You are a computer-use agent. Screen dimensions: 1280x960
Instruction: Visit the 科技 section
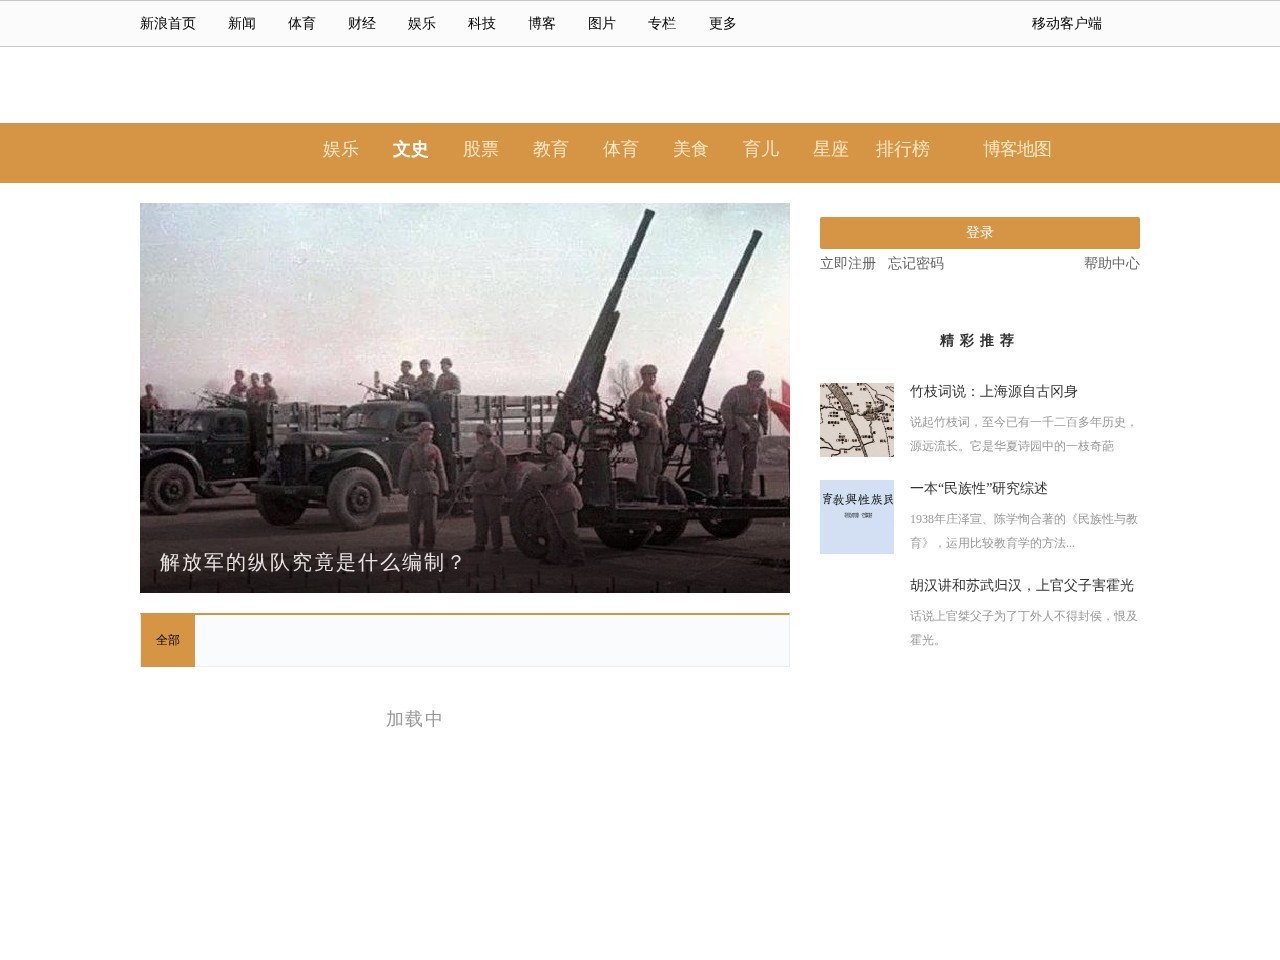pyautogui.click(x=480, y=23)
